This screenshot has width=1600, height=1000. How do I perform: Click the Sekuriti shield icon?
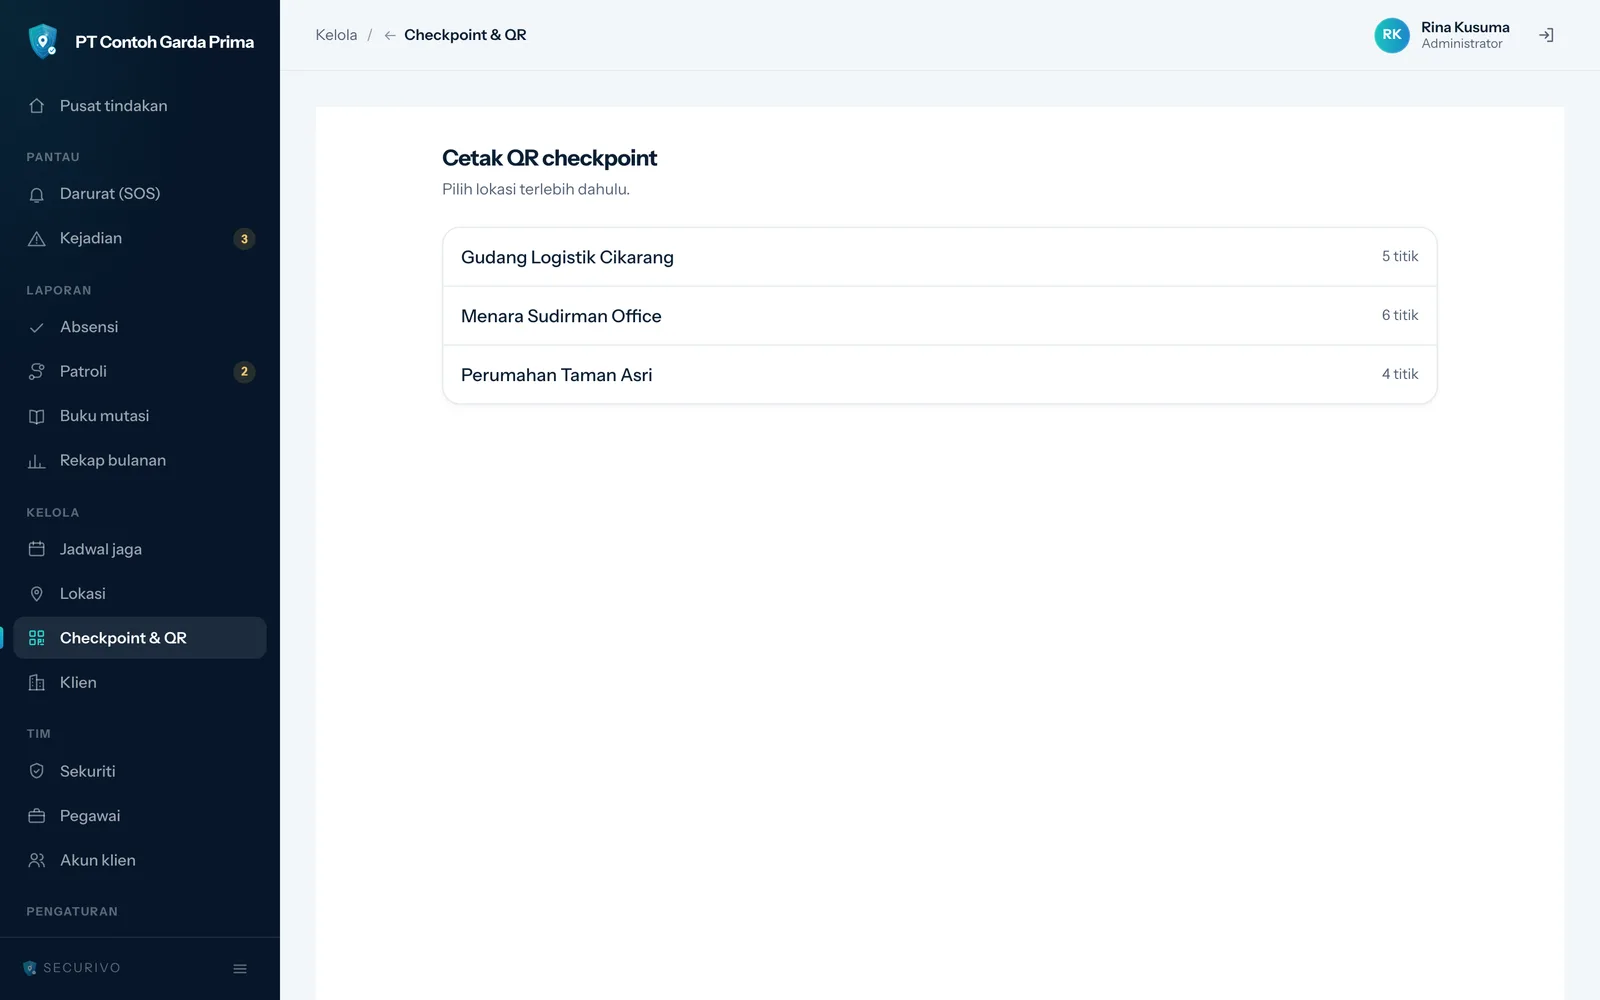tap(37, 771)
